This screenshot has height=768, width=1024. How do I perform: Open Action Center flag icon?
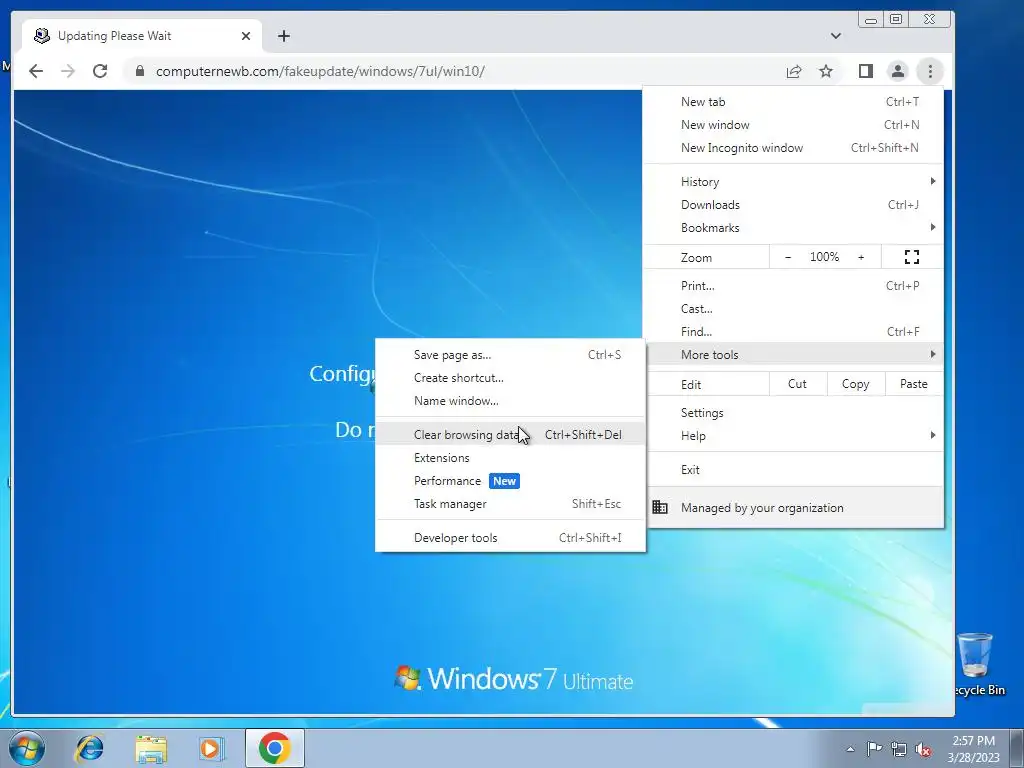click(x=874, y=749)
